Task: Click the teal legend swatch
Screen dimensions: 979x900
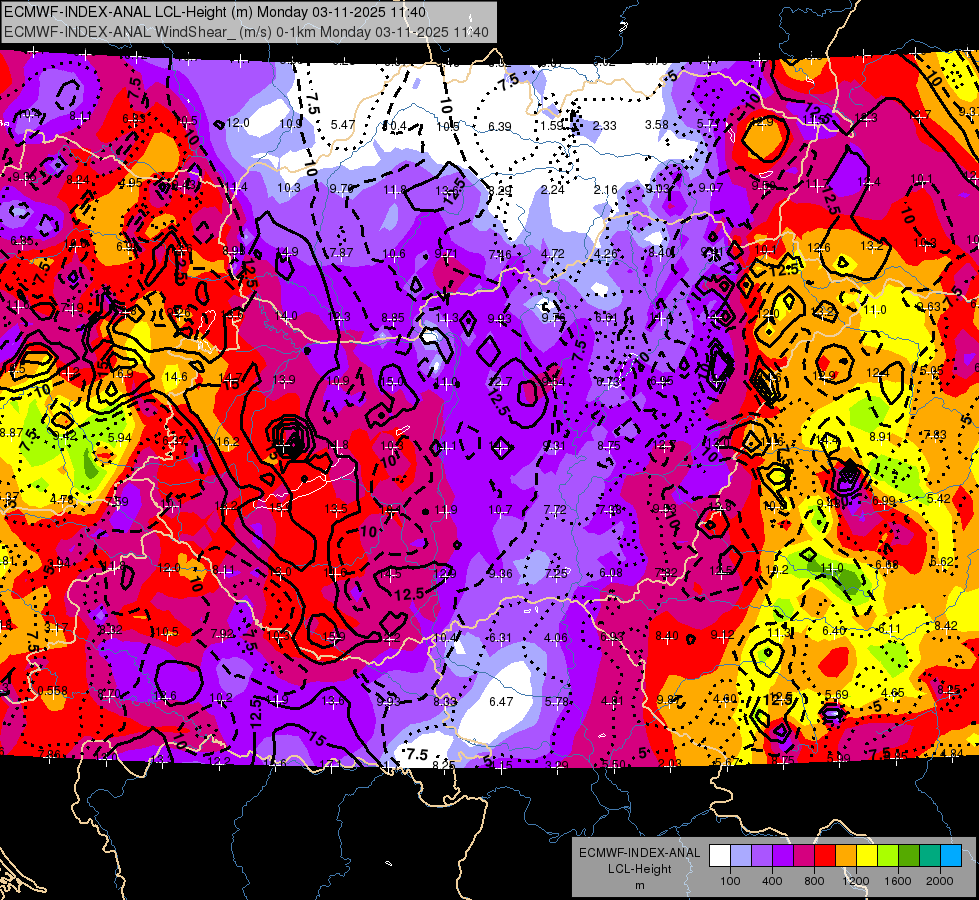Action: point(930,856)
